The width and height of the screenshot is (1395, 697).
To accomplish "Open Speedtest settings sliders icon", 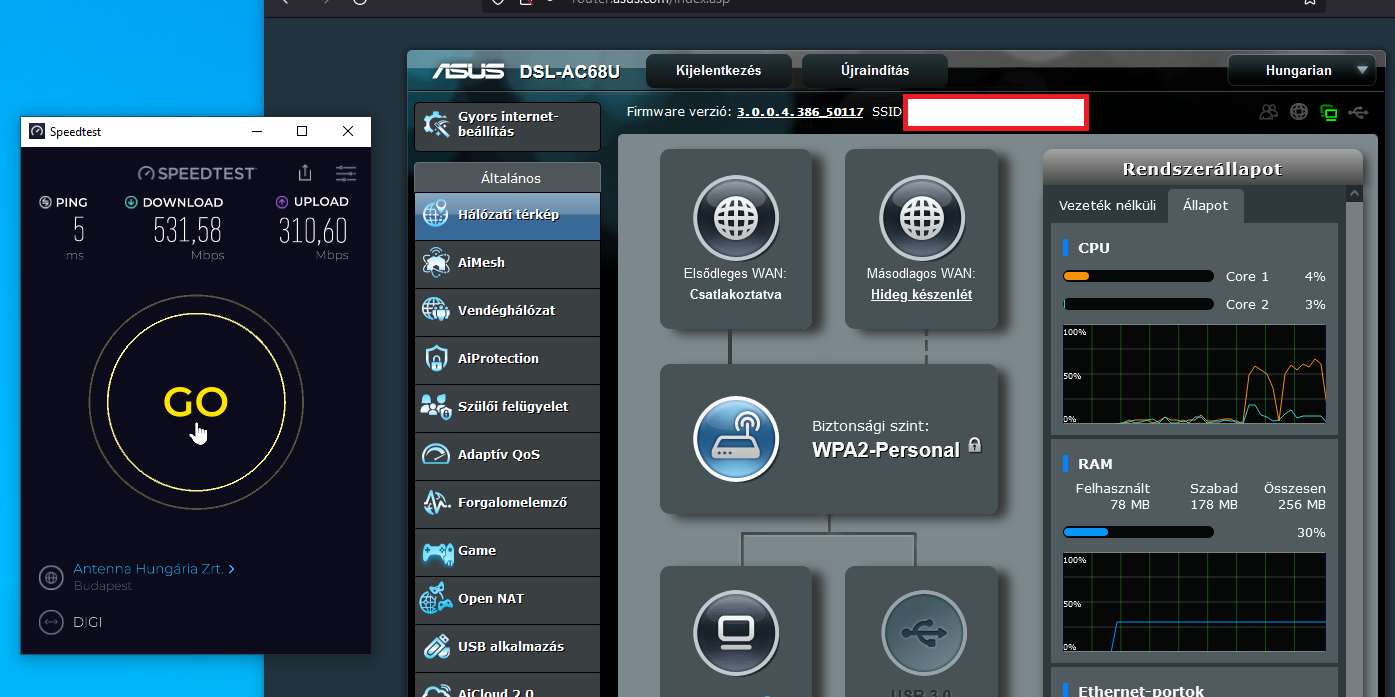I will point(346,173).
